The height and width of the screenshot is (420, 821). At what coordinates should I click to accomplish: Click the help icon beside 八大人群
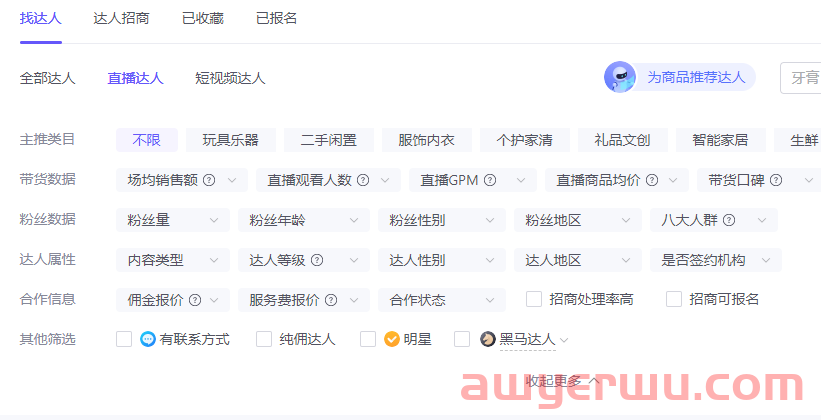coord(729,220)
